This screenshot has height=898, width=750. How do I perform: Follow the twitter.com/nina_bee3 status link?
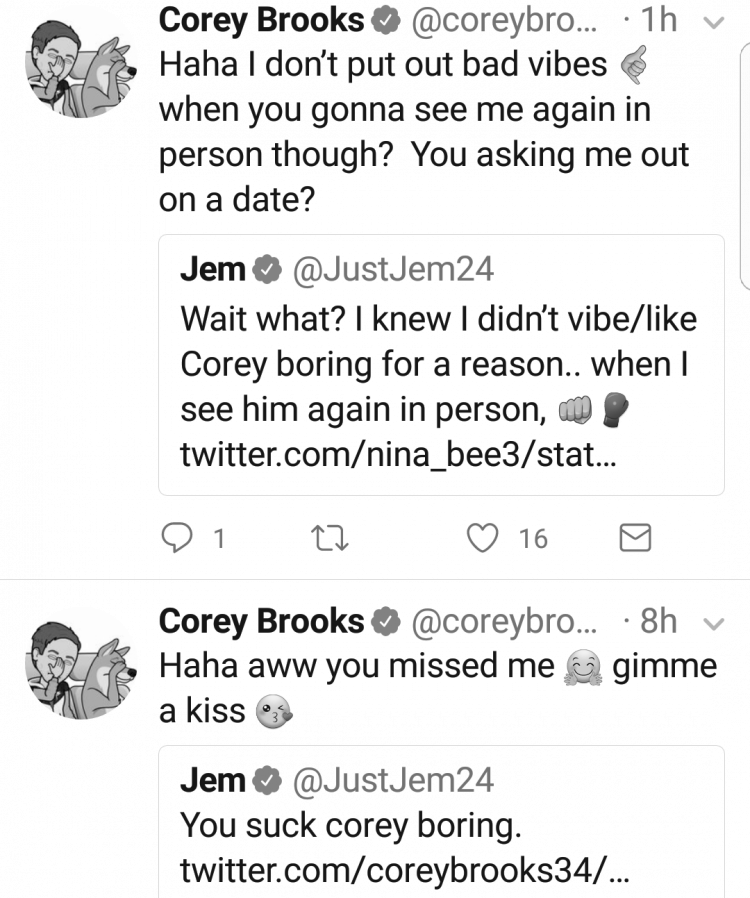tap(398, 455)
